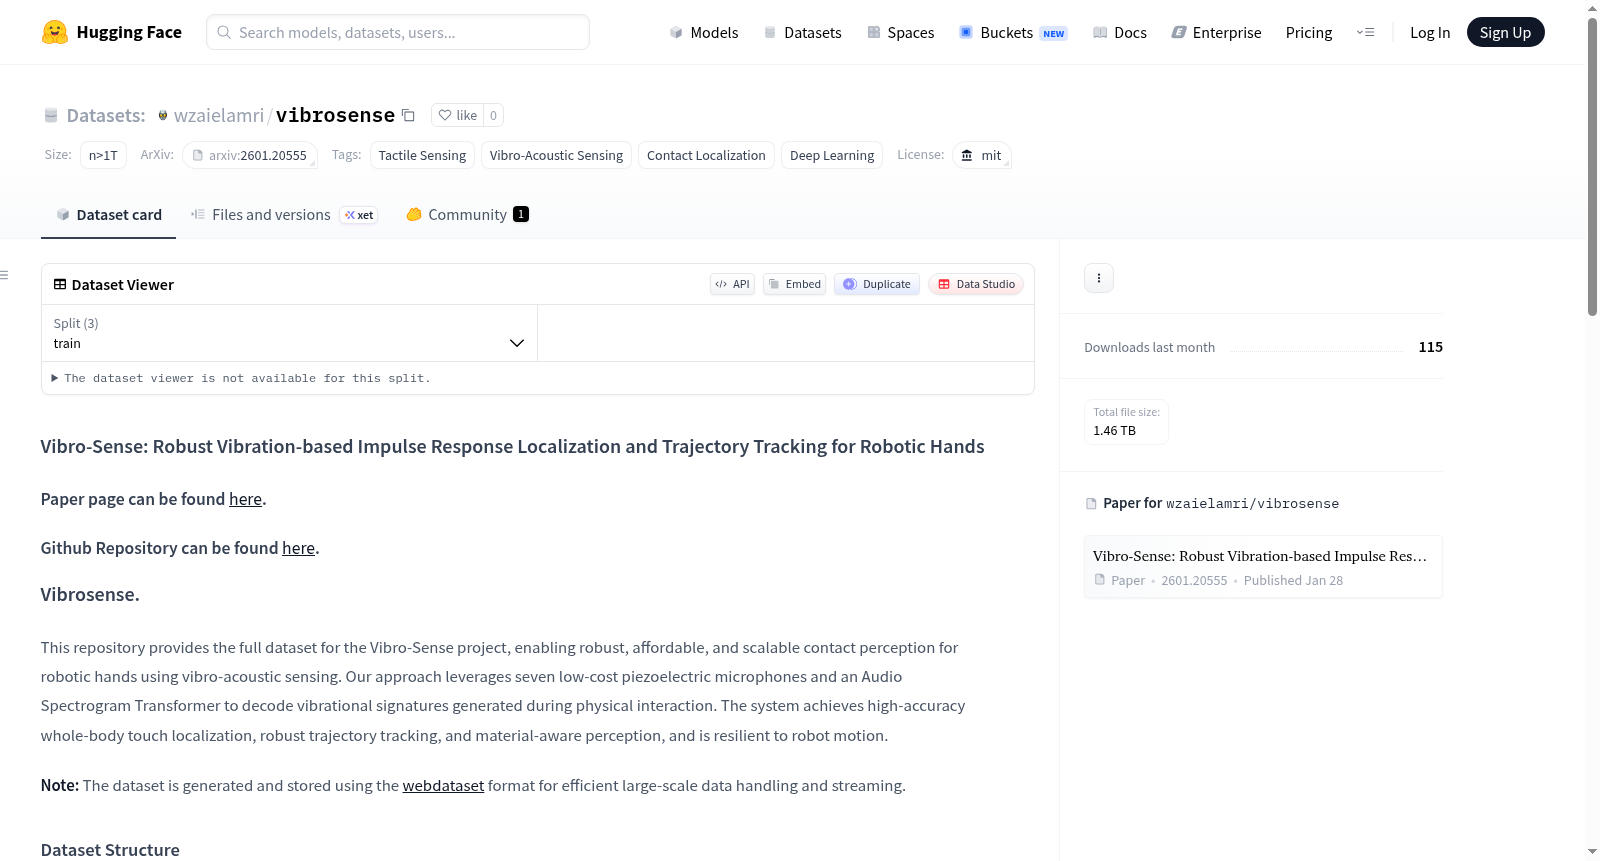
Task: Click the Sign Up button
Action: point(1505,32)
